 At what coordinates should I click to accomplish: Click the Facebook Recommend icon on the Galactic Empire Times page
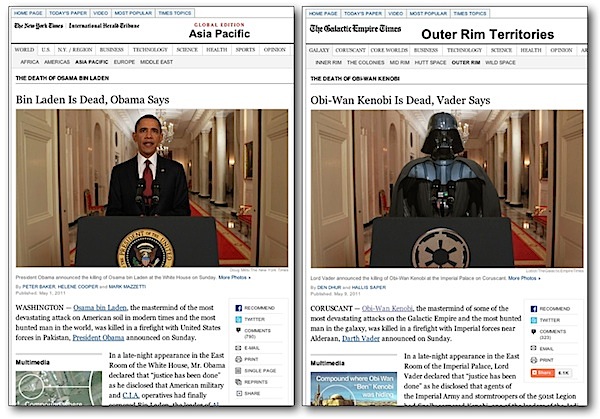[x=534, y=309]
